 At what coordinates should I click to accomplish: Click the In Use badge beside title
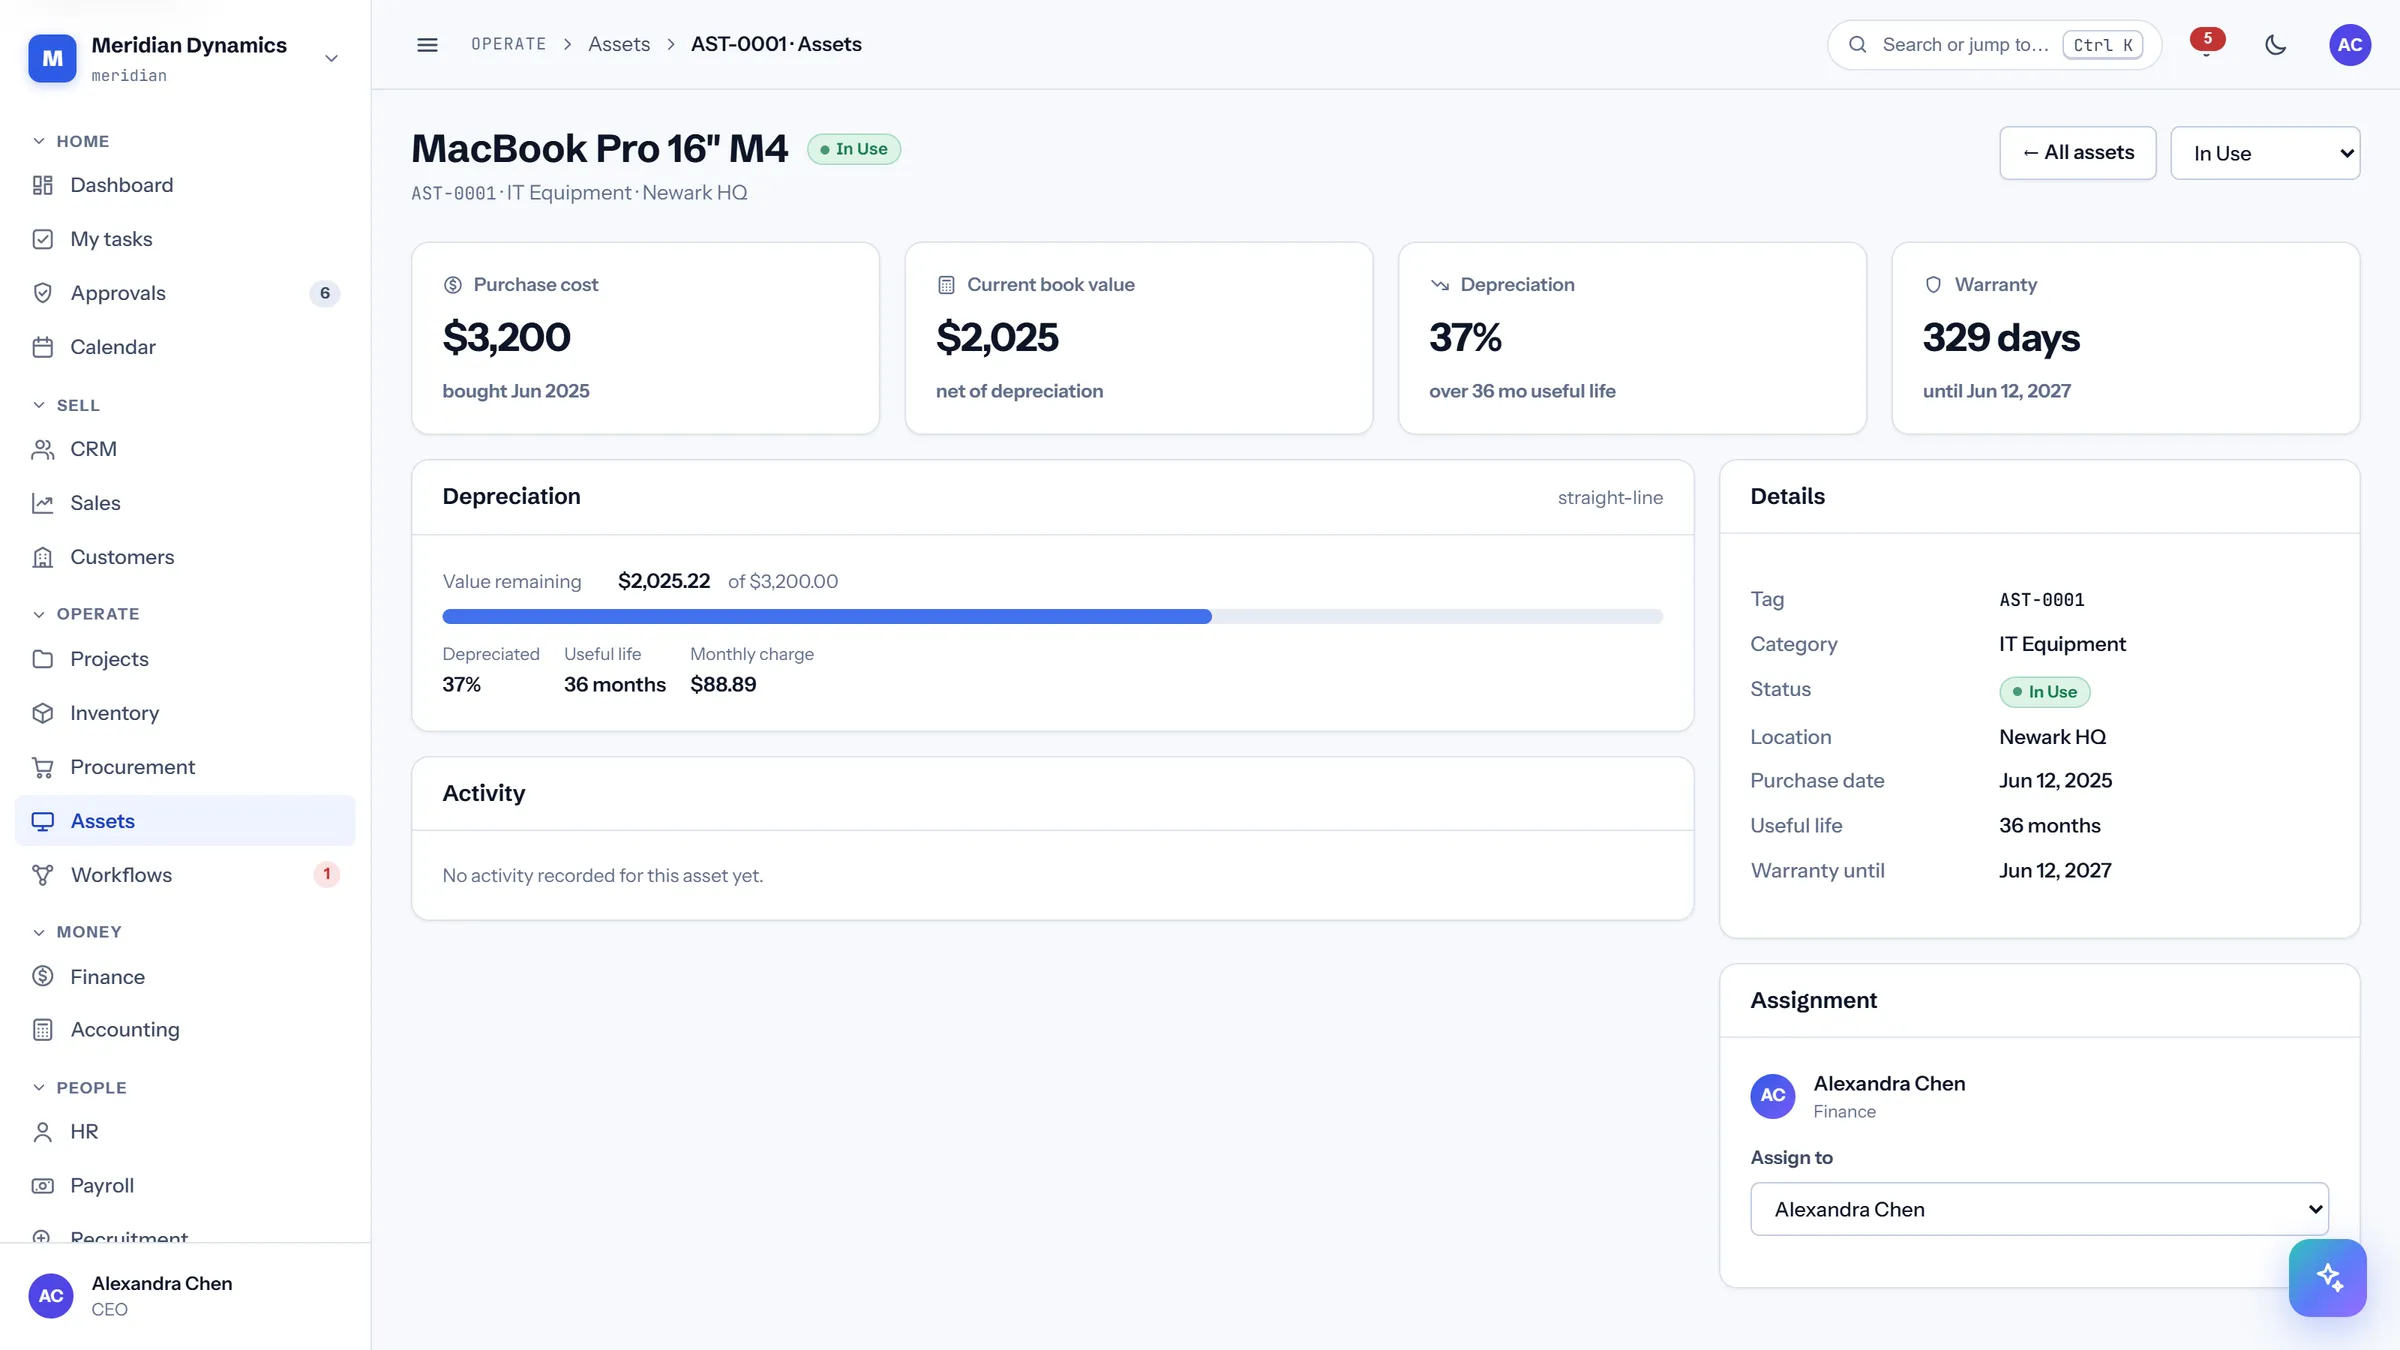tap(854, 149)
